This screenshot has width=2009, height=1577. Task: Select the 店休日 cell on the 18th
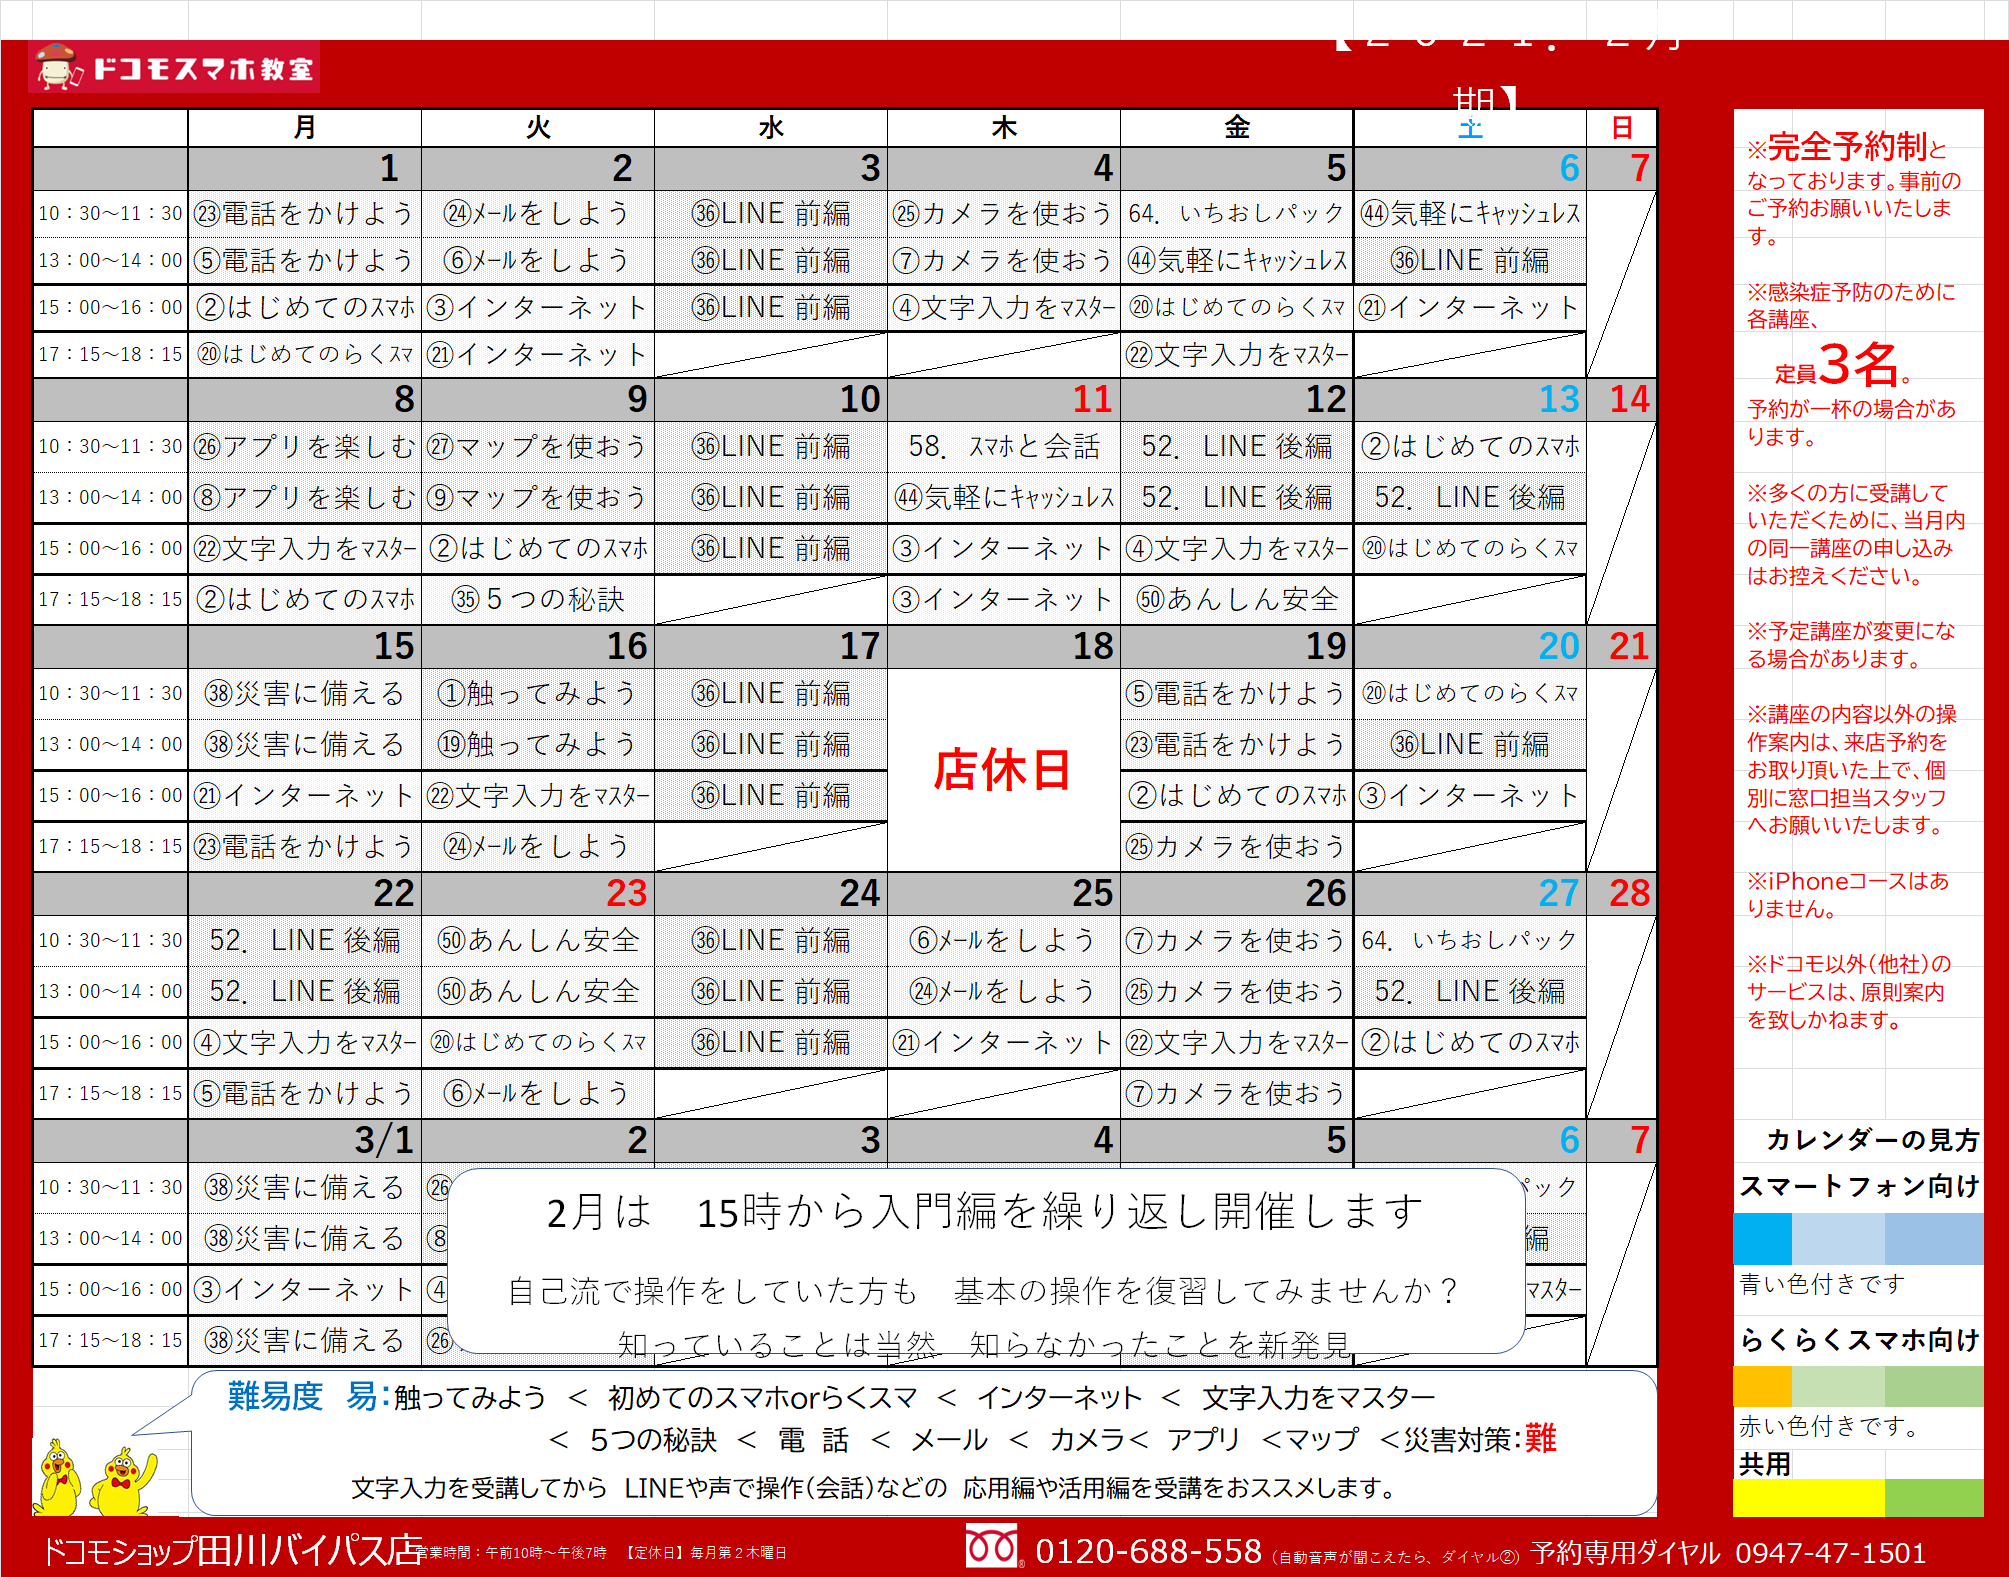pyautogui.click(x=1002, y=770)
